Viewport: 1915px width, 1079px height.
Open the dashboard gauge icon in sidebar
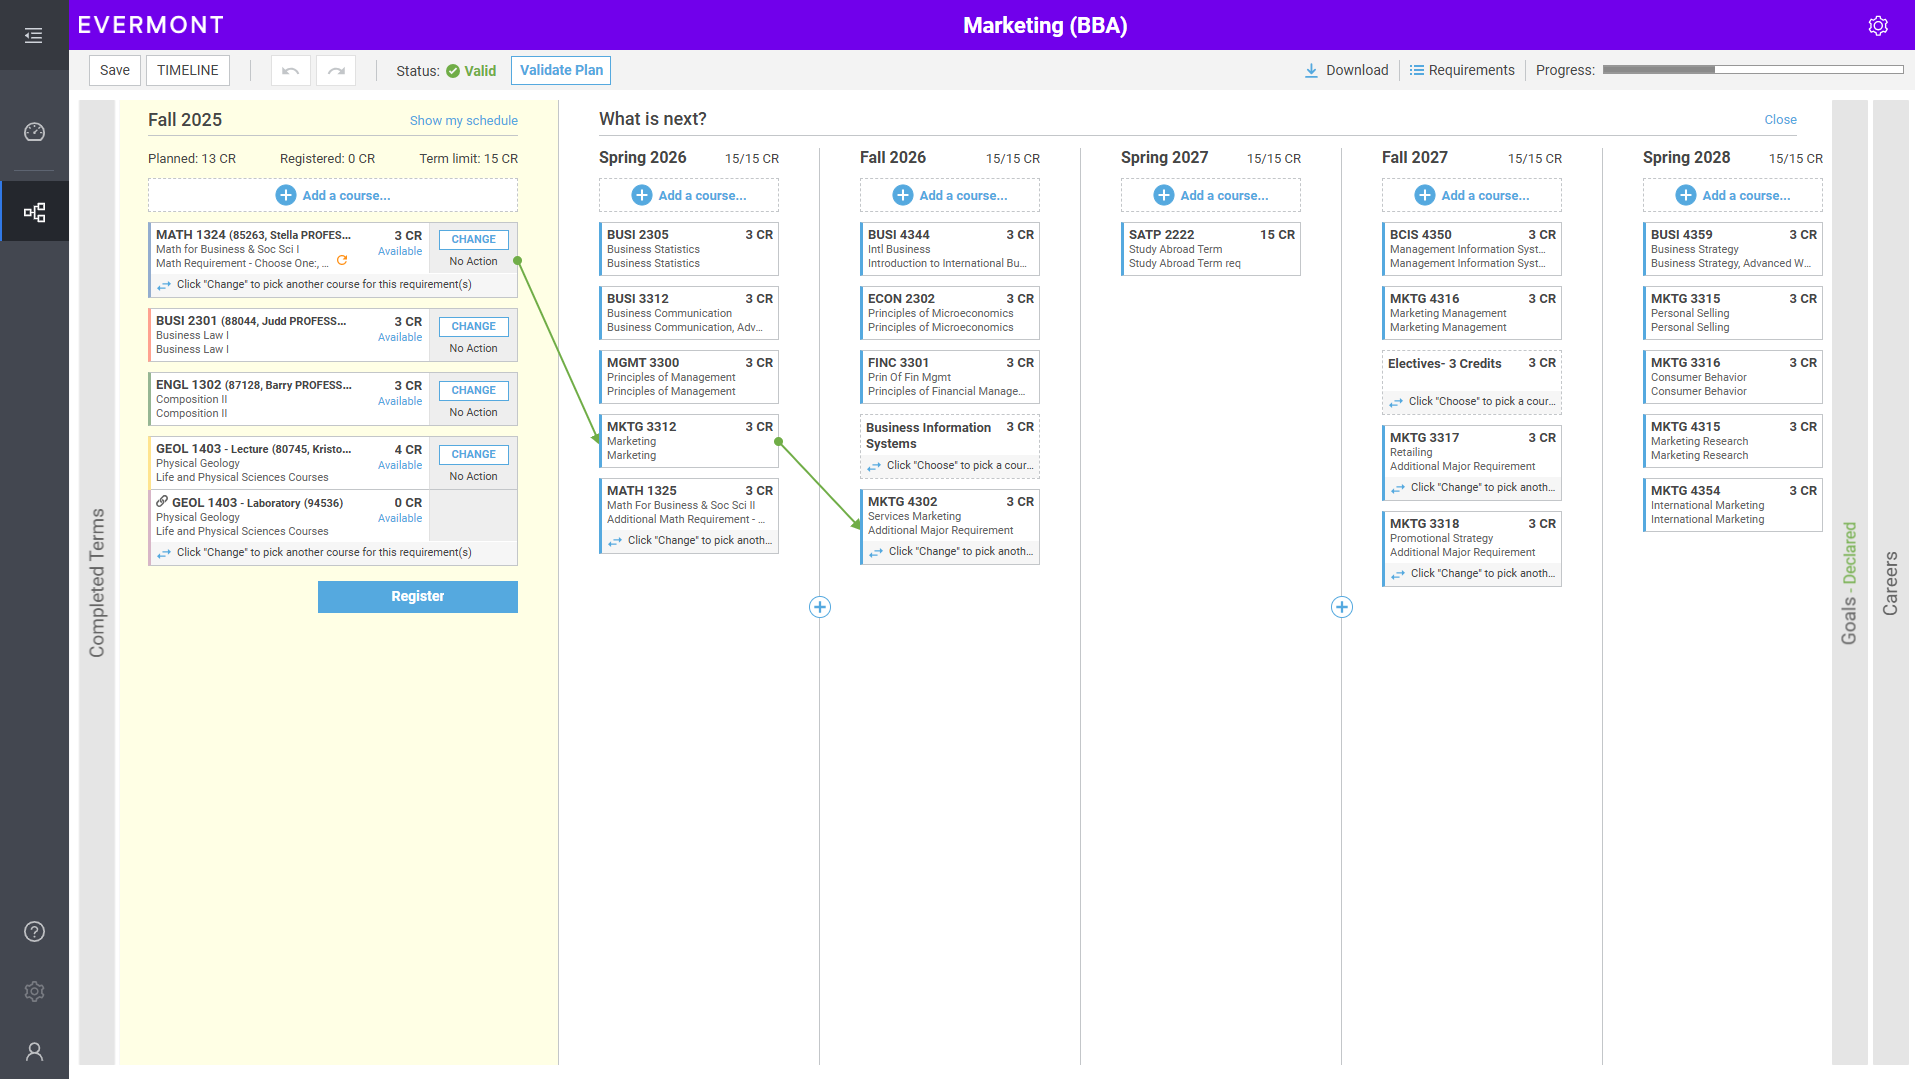[34, 132]
